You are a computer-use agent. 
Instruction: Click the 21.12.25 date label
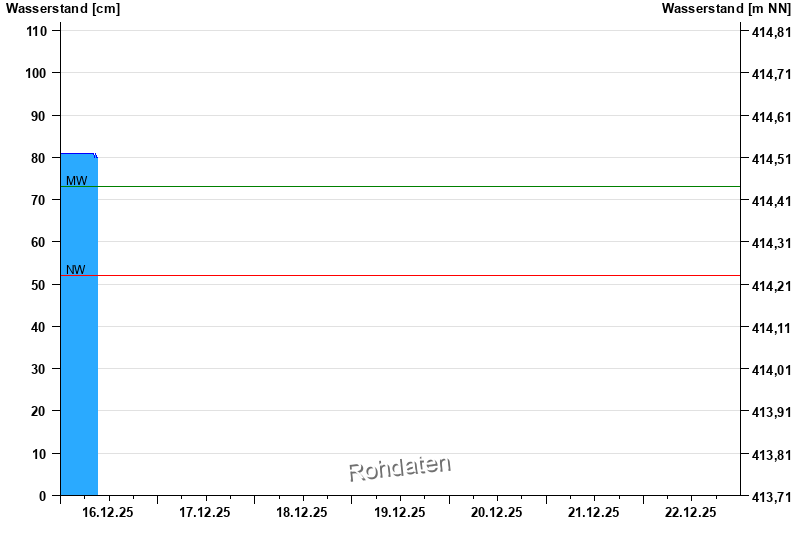(x=593, y=512)
